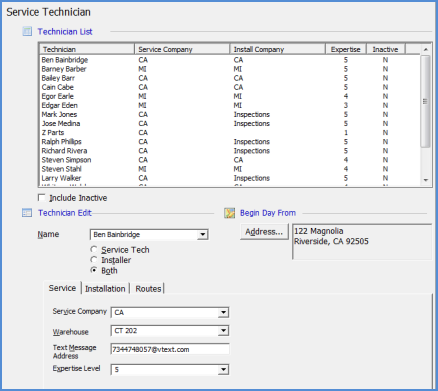The height and width of the screenshot is (391, 438).
Task: Click the Address... button
Action: coord(264,232)
